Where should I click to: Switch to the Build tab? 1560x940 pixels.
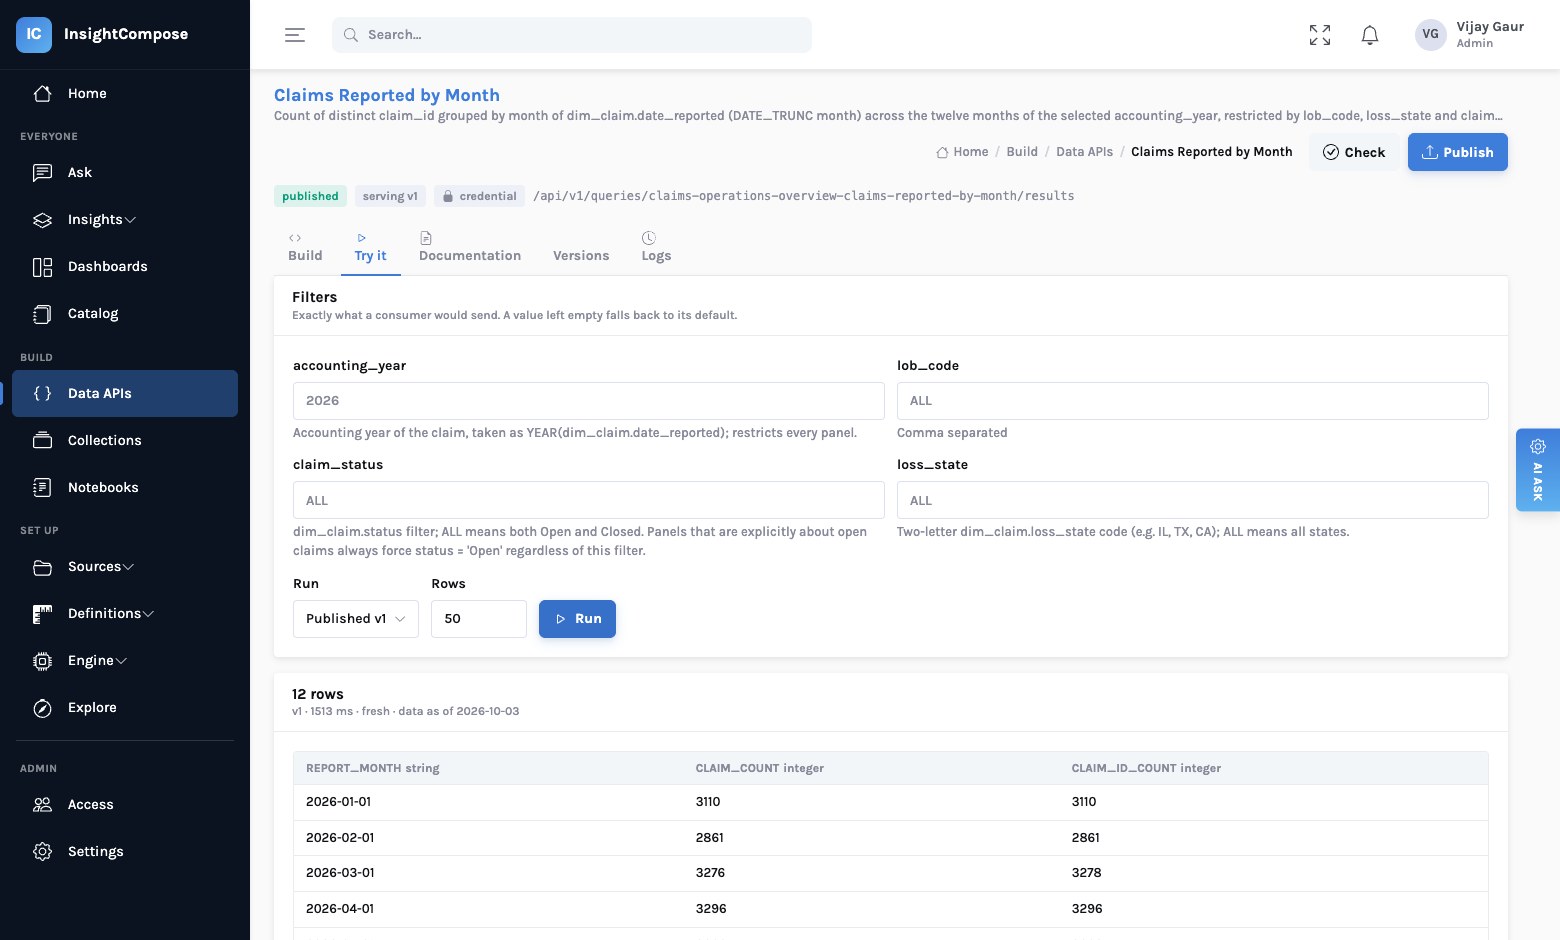click(305, 247)
